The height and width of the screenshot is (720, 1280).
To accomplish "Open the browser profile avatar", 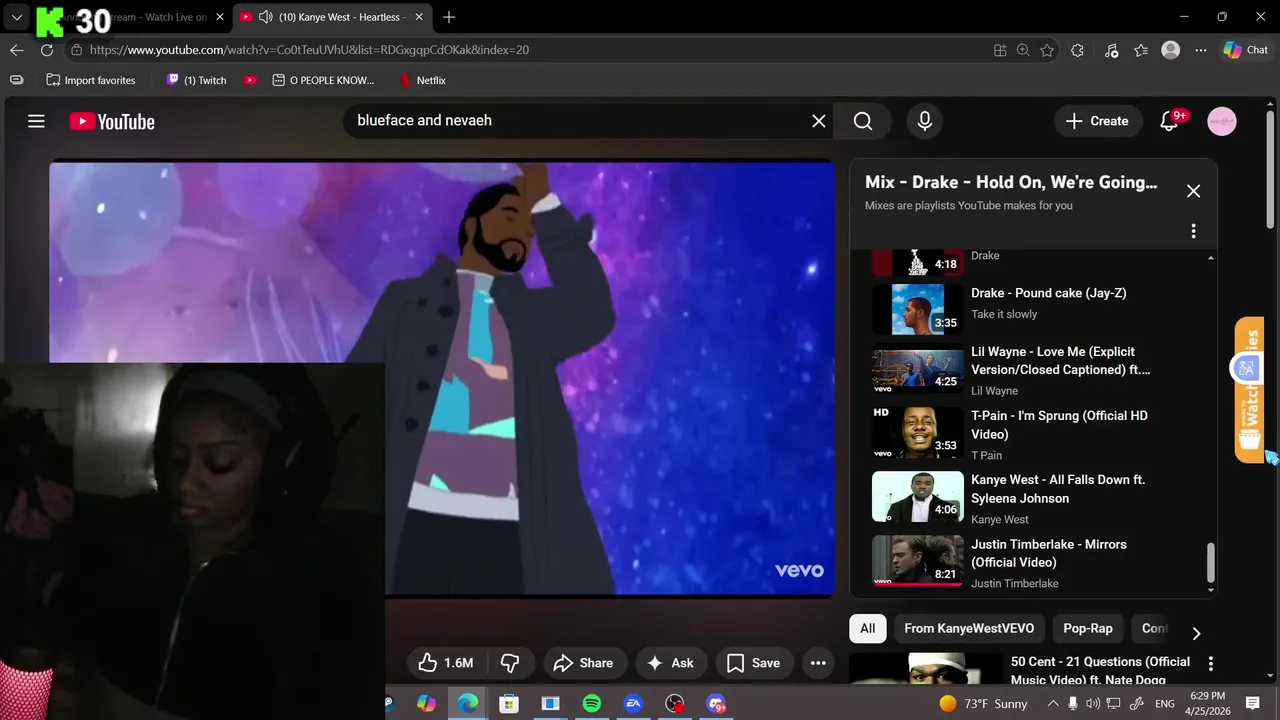I will pos(1171,50).
